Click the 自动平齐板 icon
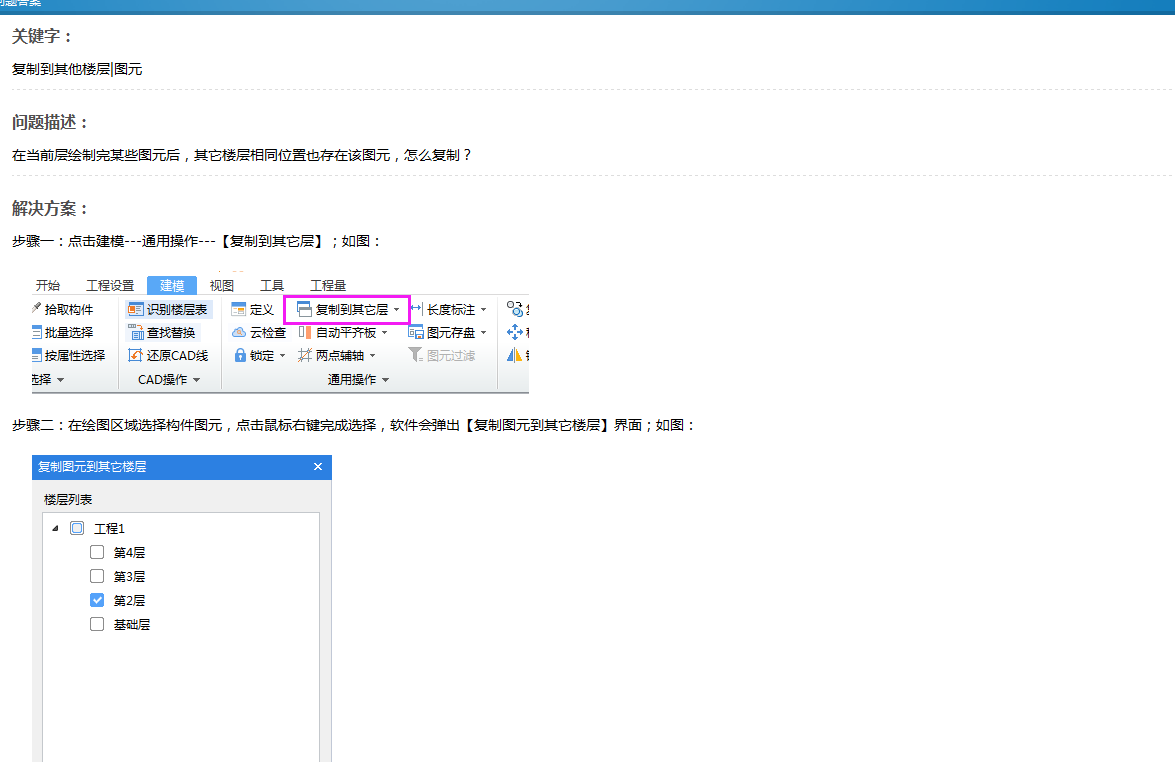The width and height of the screenshot is (1175, 762). tap(305, 332)
